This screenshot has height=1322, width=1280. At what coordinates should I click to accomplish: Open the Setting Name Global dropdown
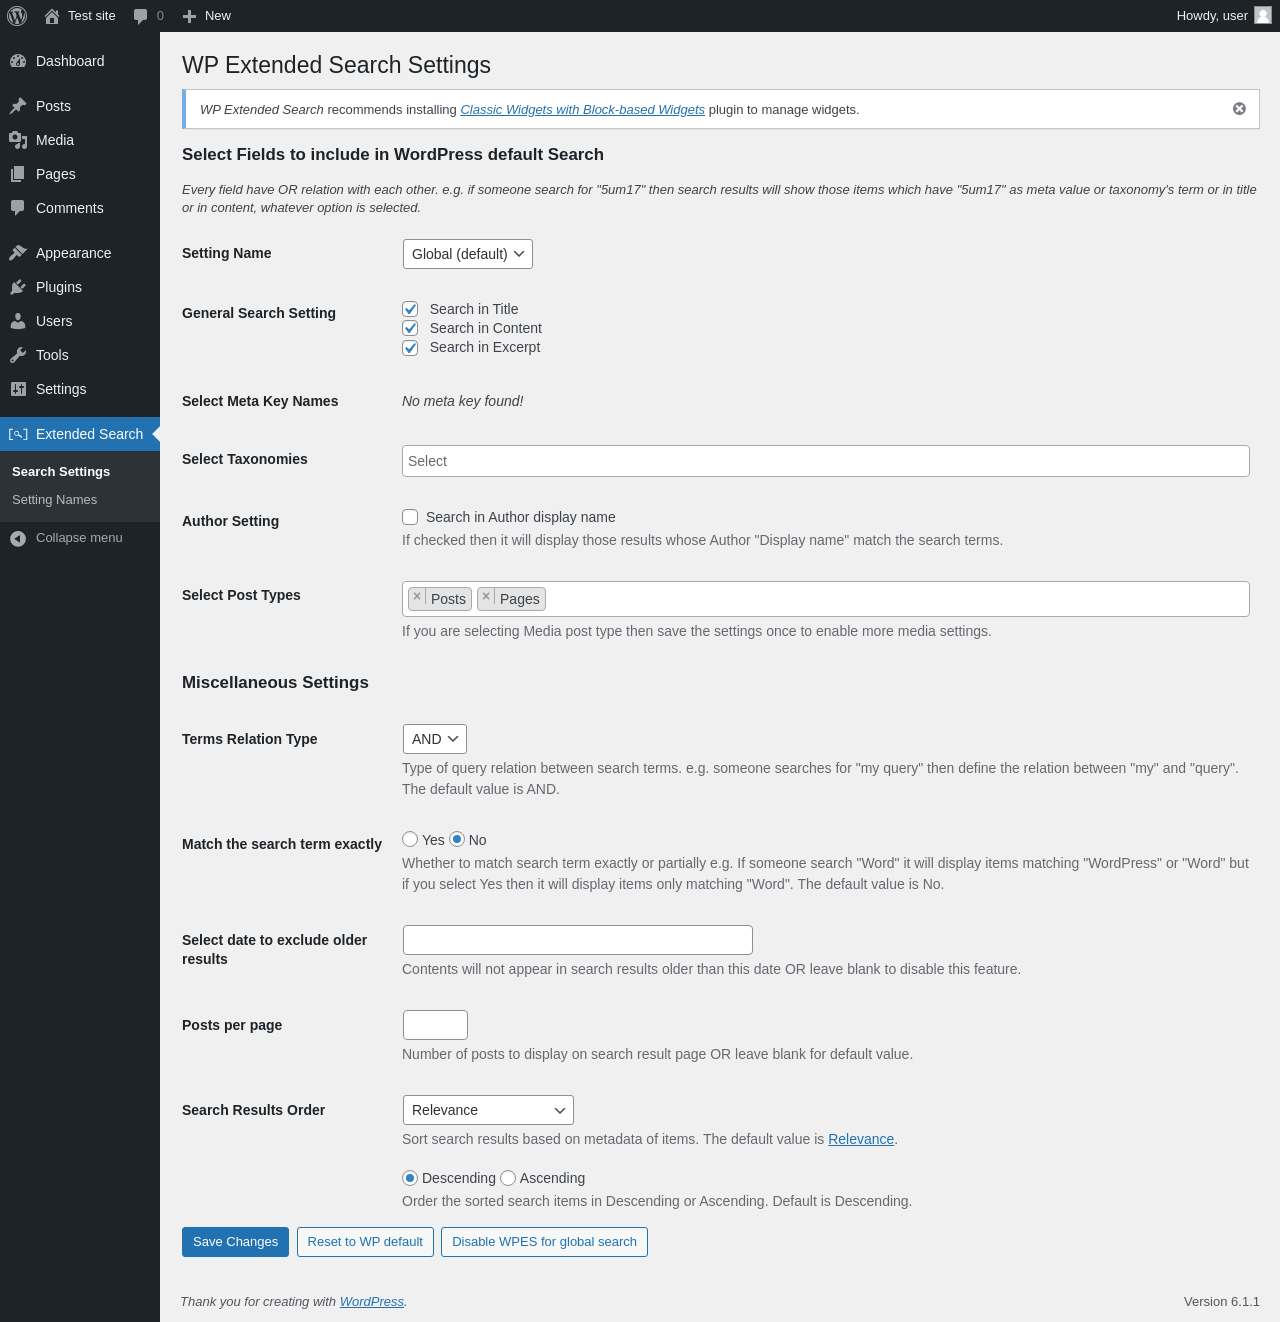[x=468, y=254]
